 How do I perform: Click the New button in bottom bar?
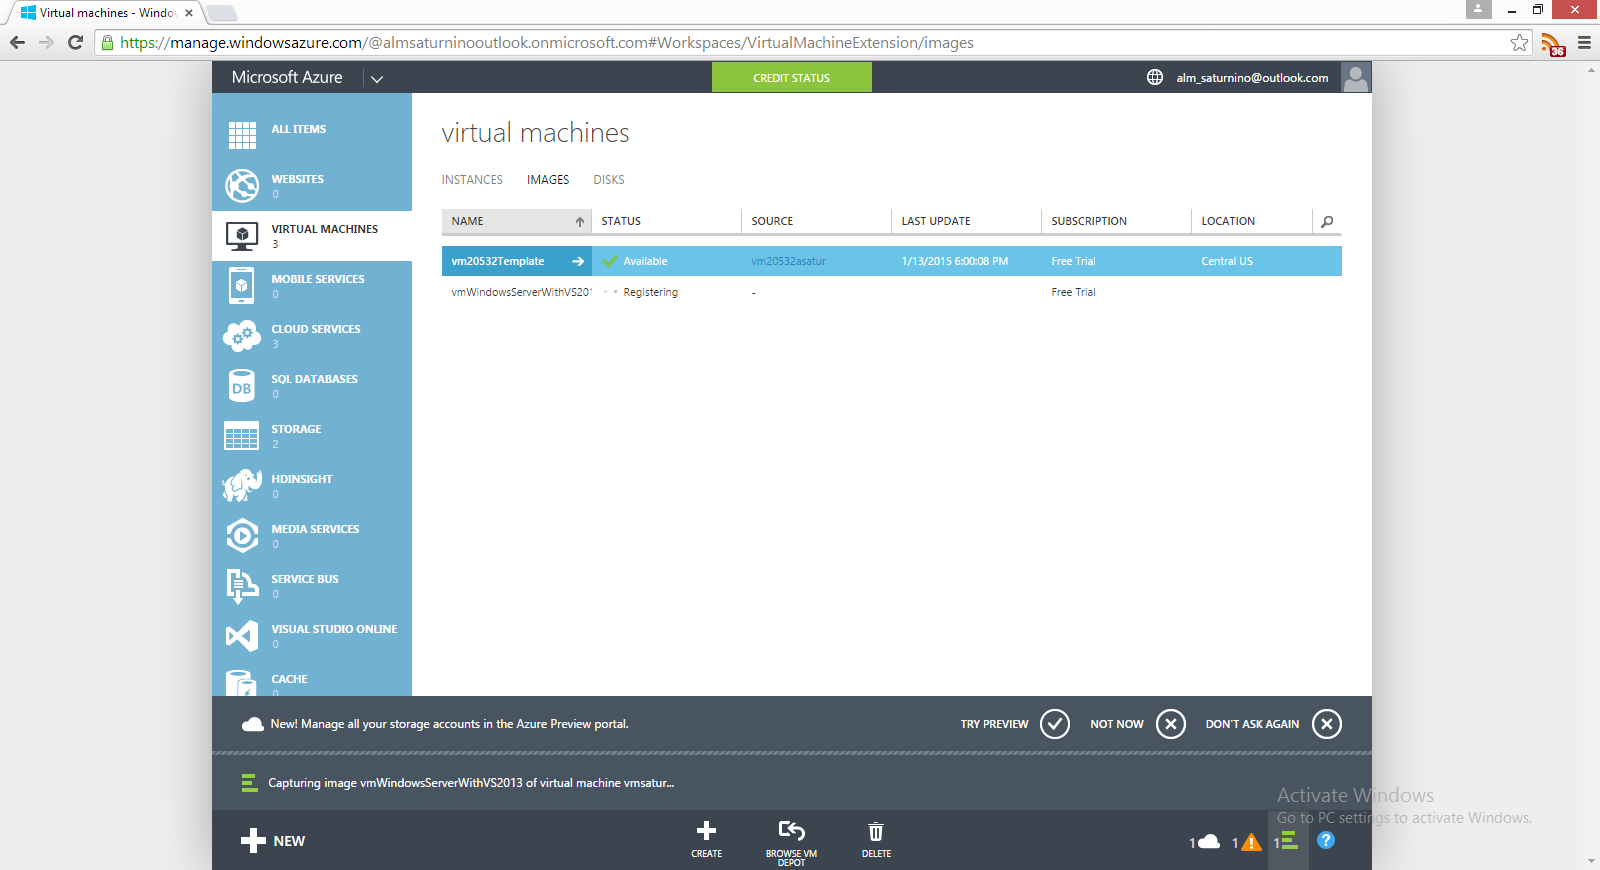(x=273, y=841)
